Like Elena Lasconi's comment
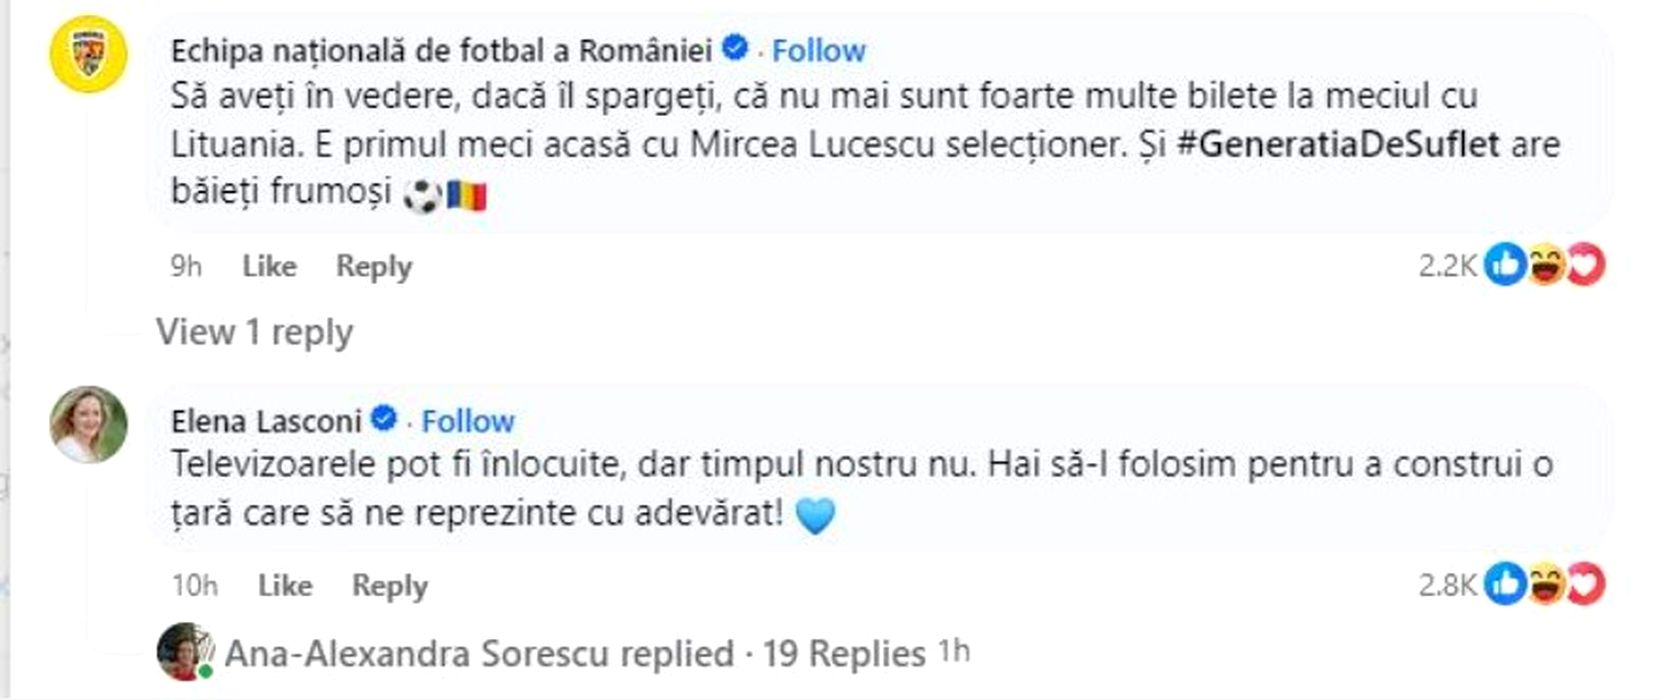Image resolution: width=1659 pixels, height=700 pixels. coord(285,585)
